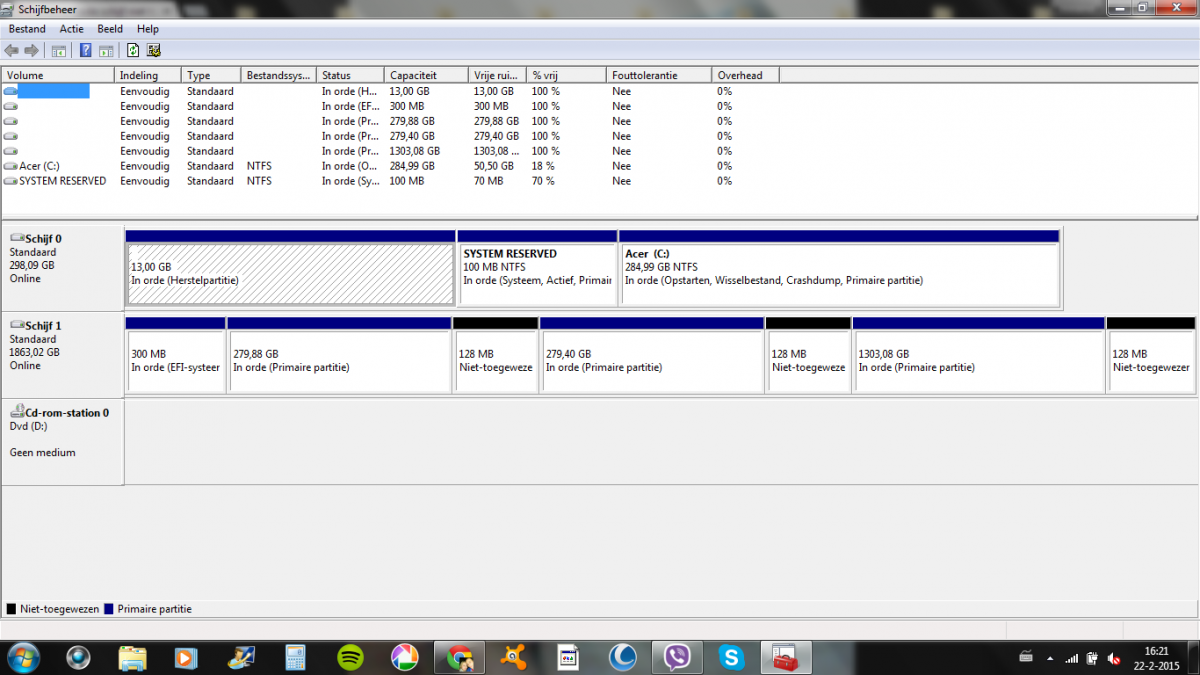Open Windows Media Player from taskbar
Screen dimensions: 1200x675
click(187, 657)
